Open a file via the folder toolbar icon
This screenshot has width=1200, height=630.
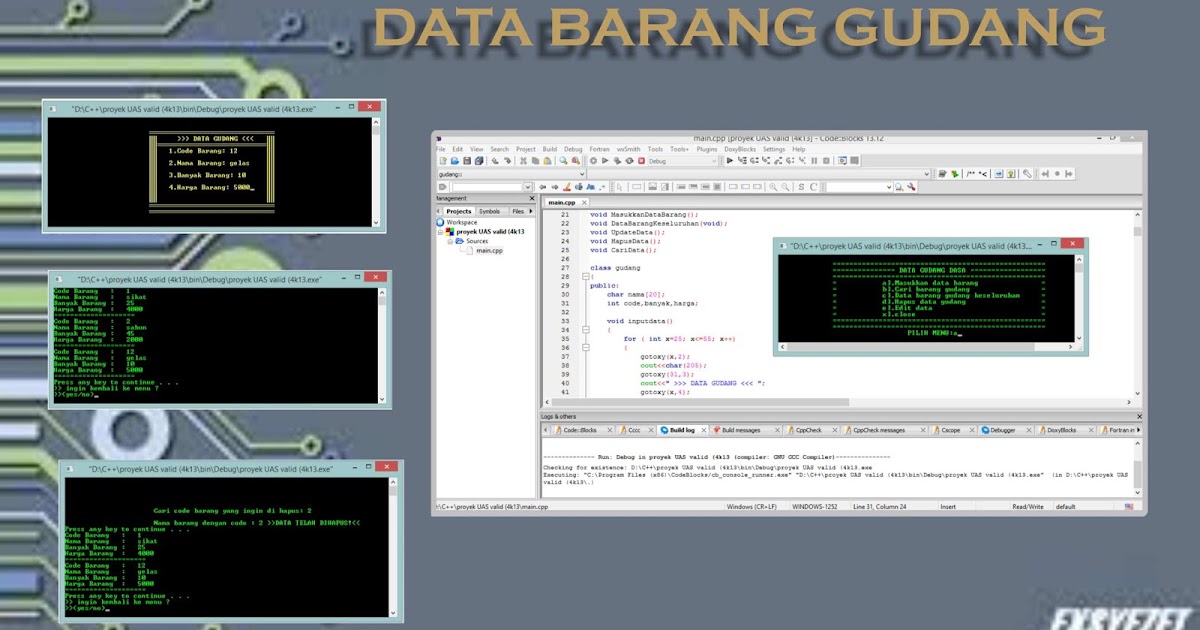pyautogui.click(x=455, y=161)
